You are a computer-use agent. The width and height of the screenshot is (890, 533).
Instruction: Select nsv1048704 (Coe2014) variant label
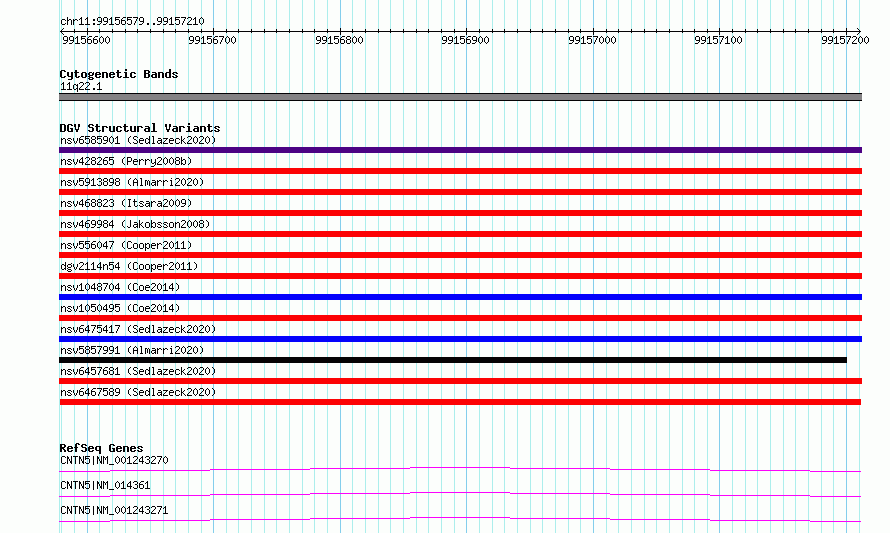[120, 287]
